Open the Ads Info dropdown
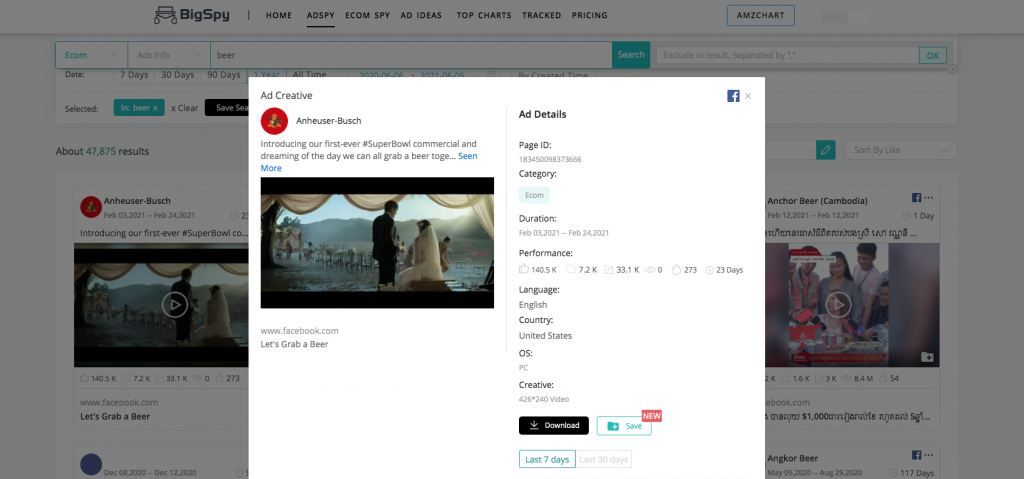The height and width of the screenshot is (479, 1024). tap(168, 55)
